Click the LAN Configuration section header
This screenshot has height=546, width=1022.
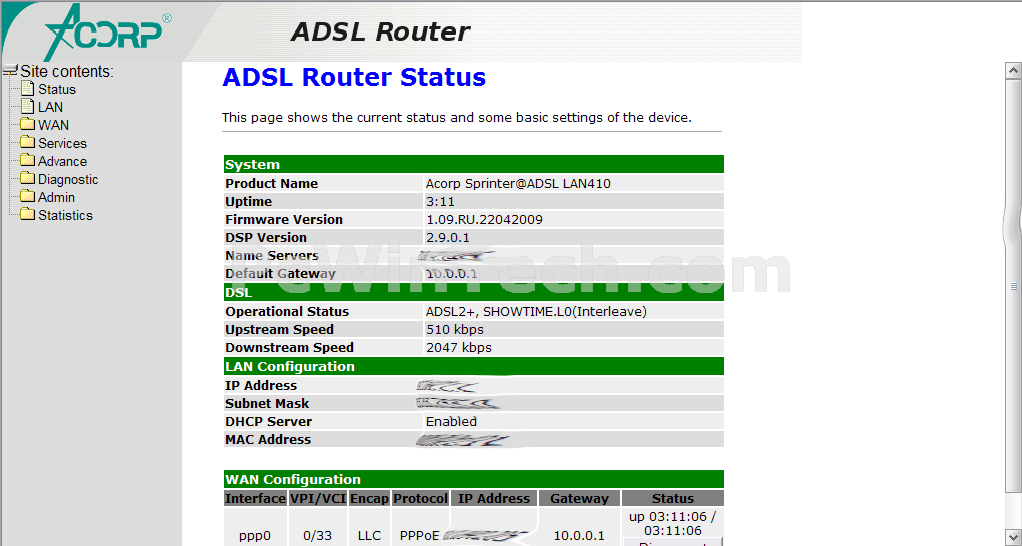click(x=474, y=366)
